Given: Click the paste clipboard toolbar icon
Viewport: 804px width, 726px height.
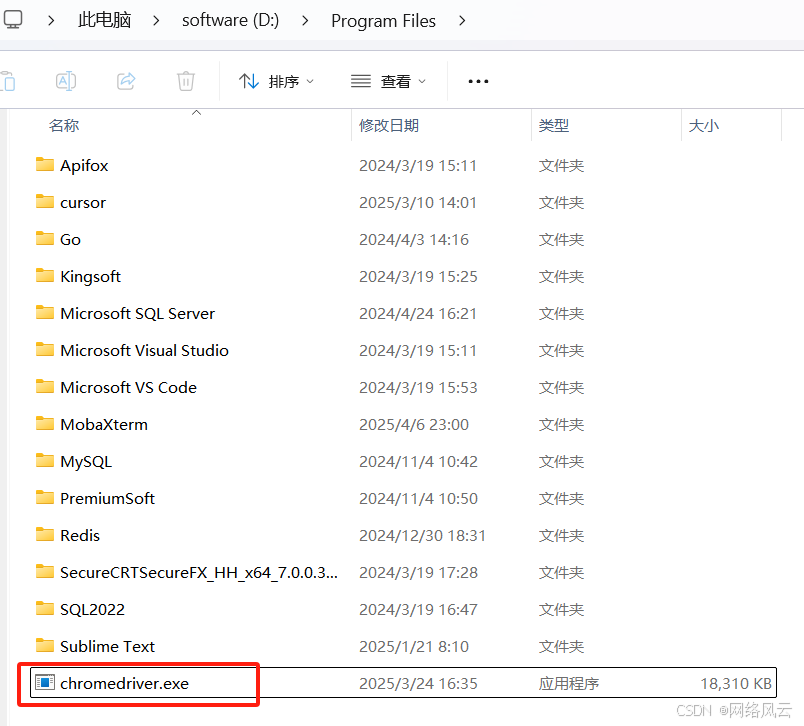Looking at the screenshot, I should (8, 81).
